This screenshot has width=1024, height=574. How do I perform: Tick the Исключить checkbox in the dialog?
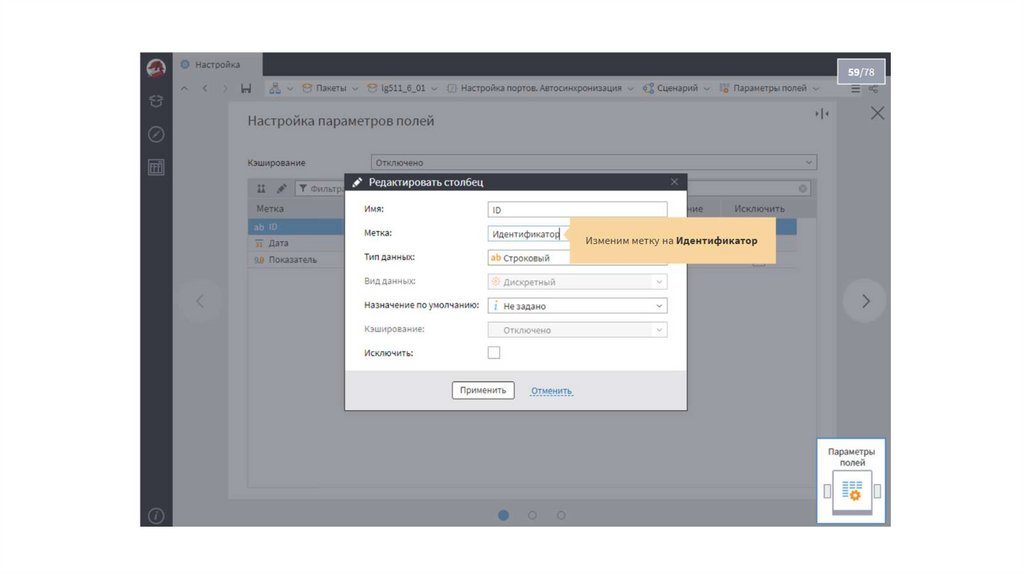click(x=494, y=353)
